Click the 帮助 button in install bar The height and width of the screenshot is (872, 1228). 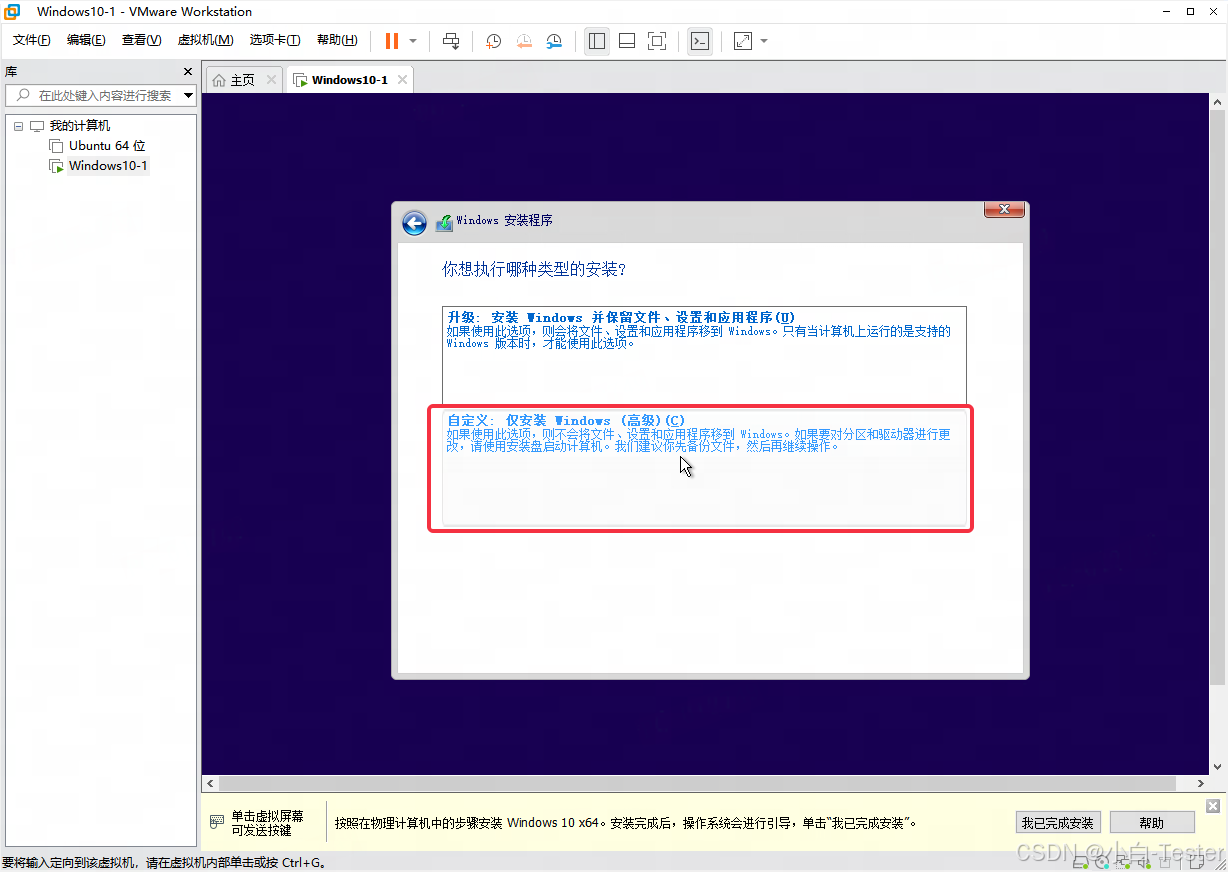coord(1151,823)
